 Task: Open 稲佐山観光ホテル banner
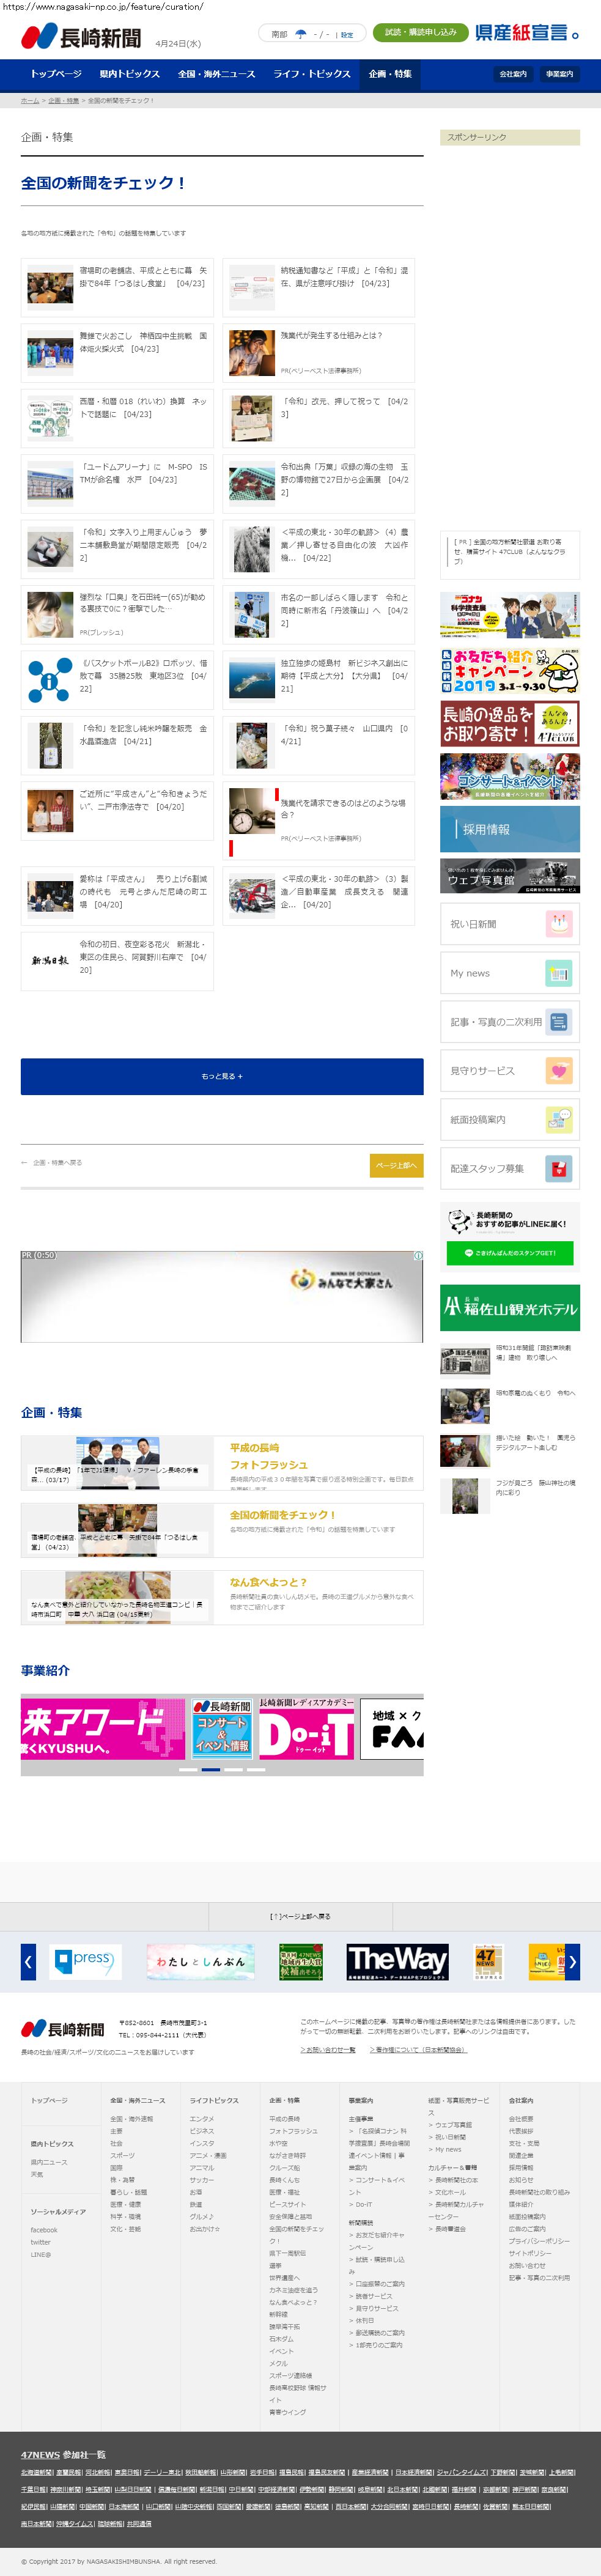(x=510, y=1308)
